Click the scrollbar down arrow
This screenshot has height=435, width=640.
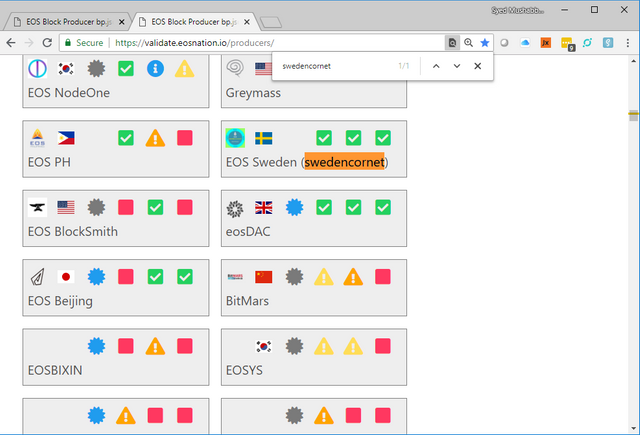click(633, 428)
